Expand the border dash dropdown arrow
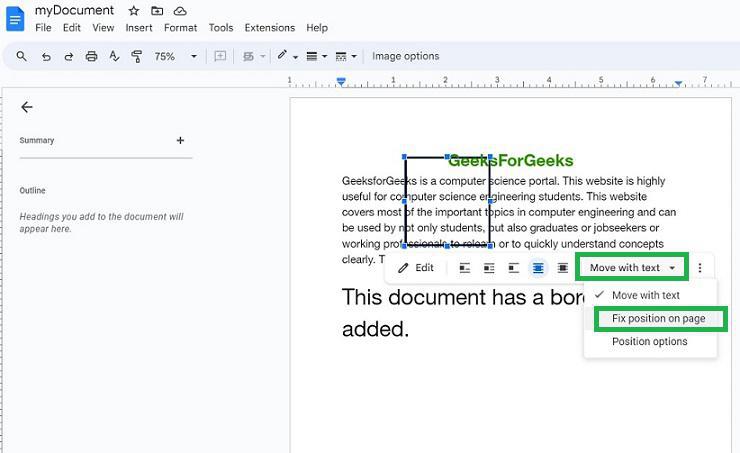740x453 pixels. [x=354, y=57]
